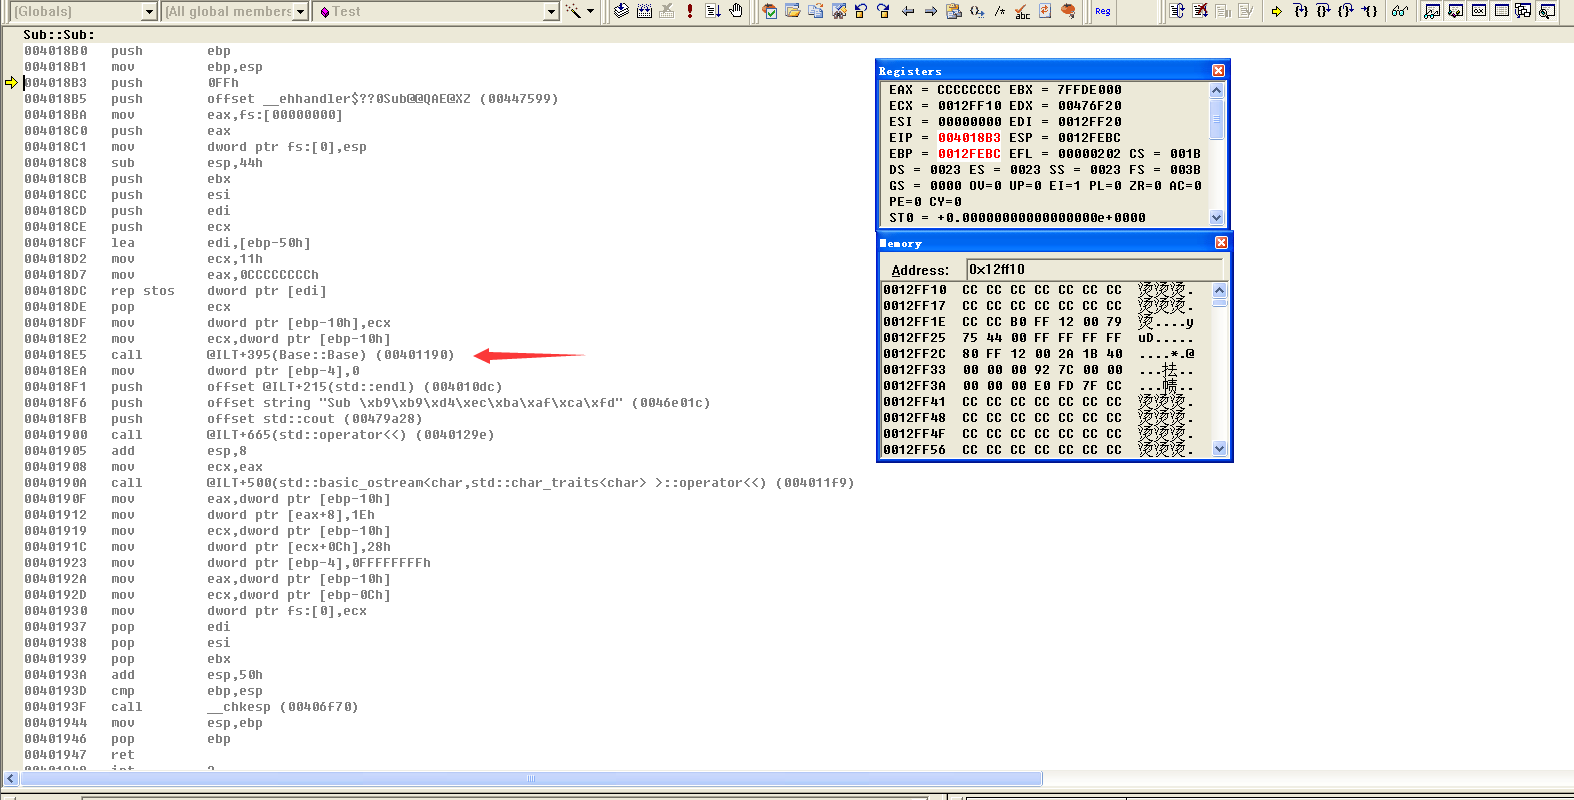The image size is (1574, 800).
Task: Click the Go toolbar icon
Action: (713, 11)
